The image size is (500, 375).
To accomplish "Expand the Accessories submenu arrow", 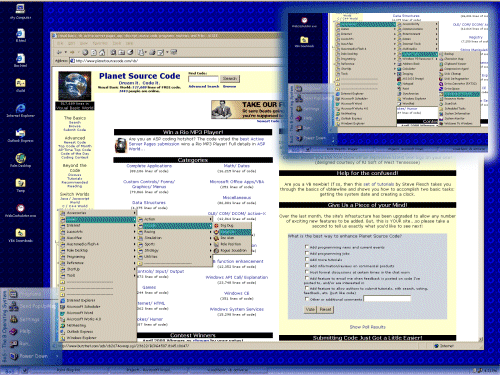I will click(x=135, y=213).
